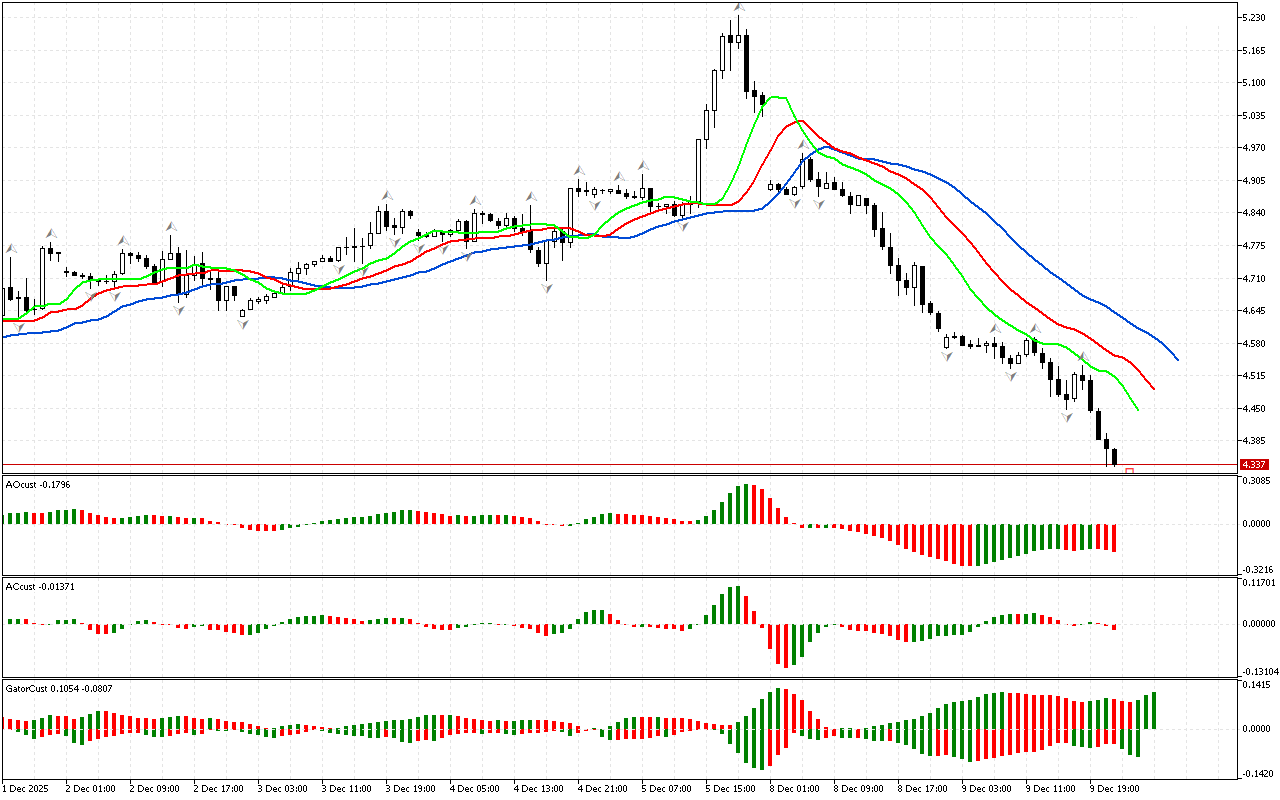The image size is (1280, 800).
Task: Click the right end of the blue Alligator line
Action: [x=1177, y=359]
